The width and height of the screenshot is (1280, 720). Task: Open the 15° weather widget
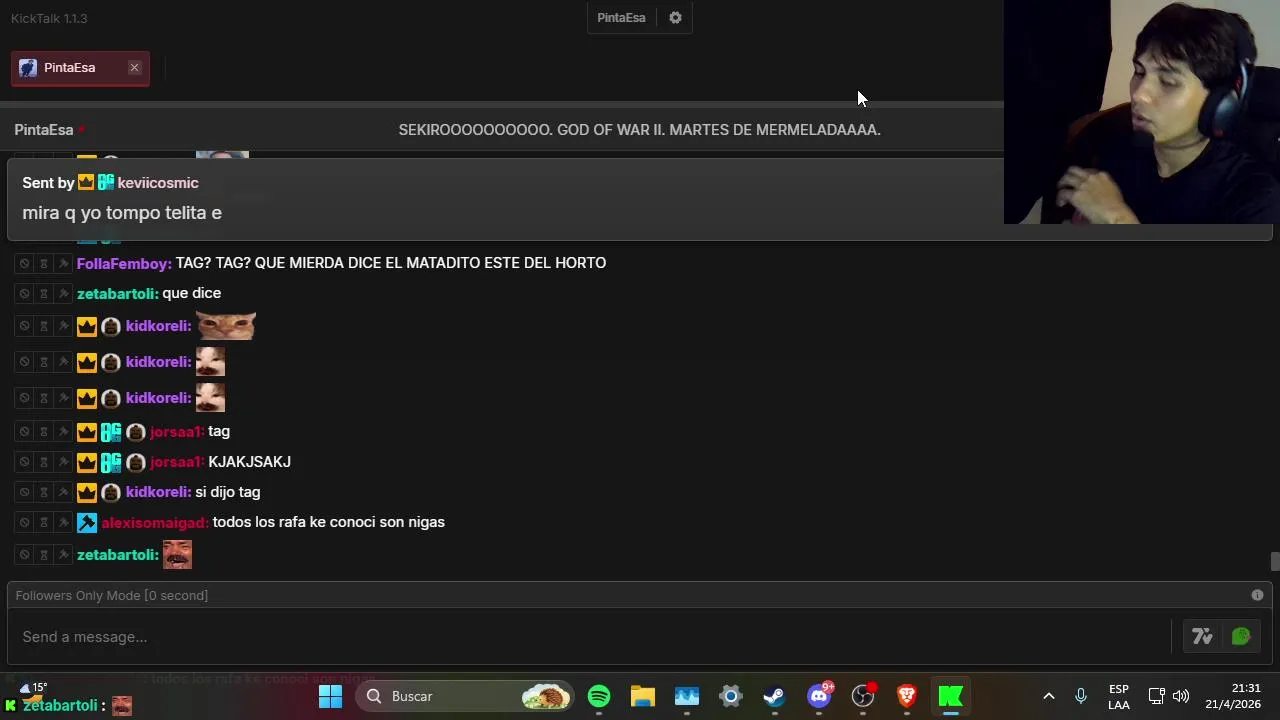[x=34, y=688]
